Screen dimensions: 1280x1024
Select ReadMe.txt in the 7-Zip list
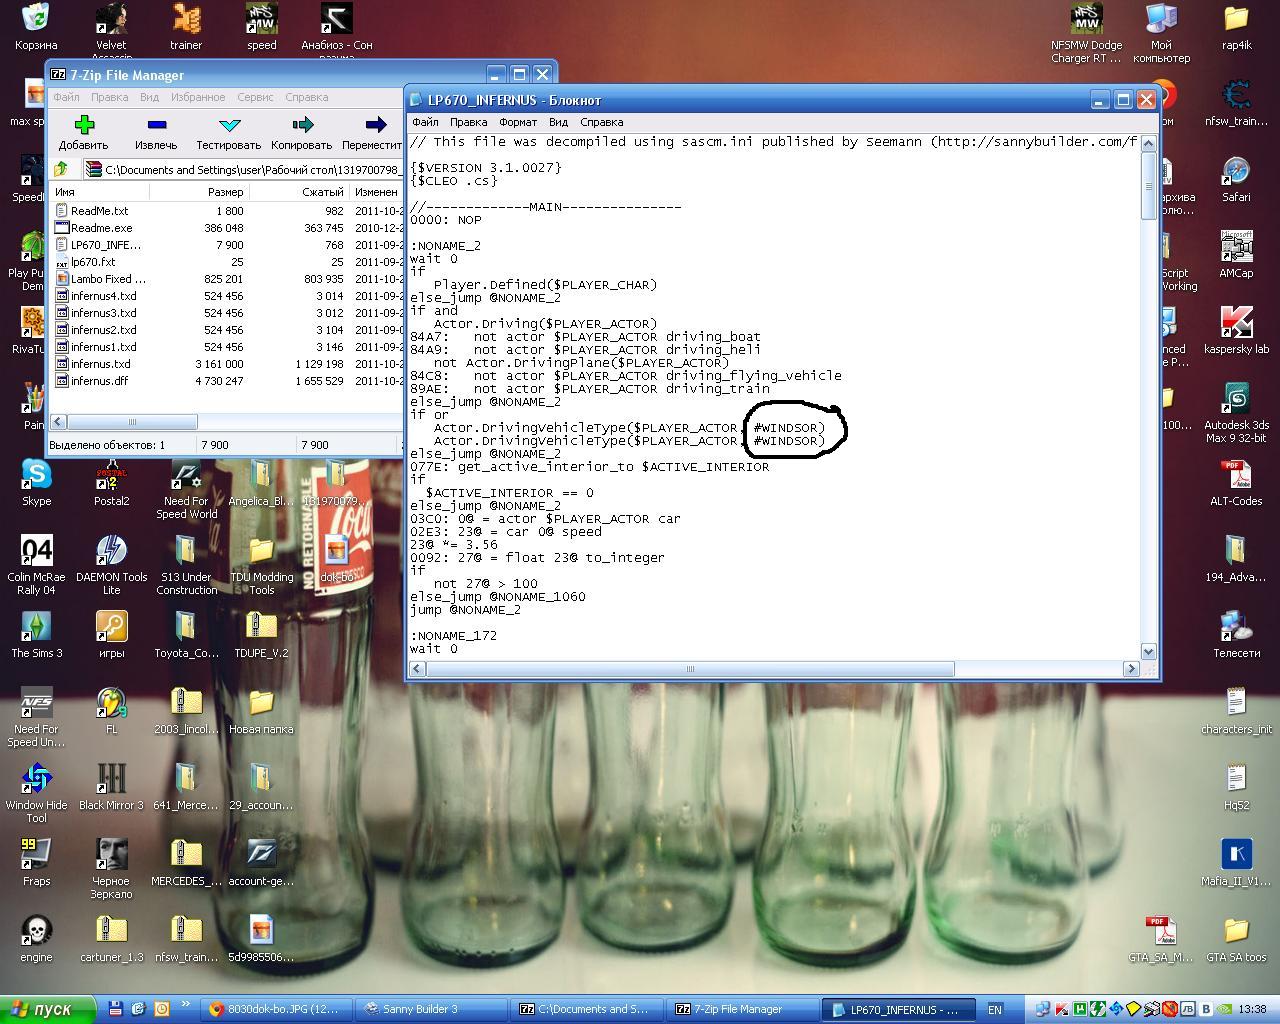click(x=99, y=211)
